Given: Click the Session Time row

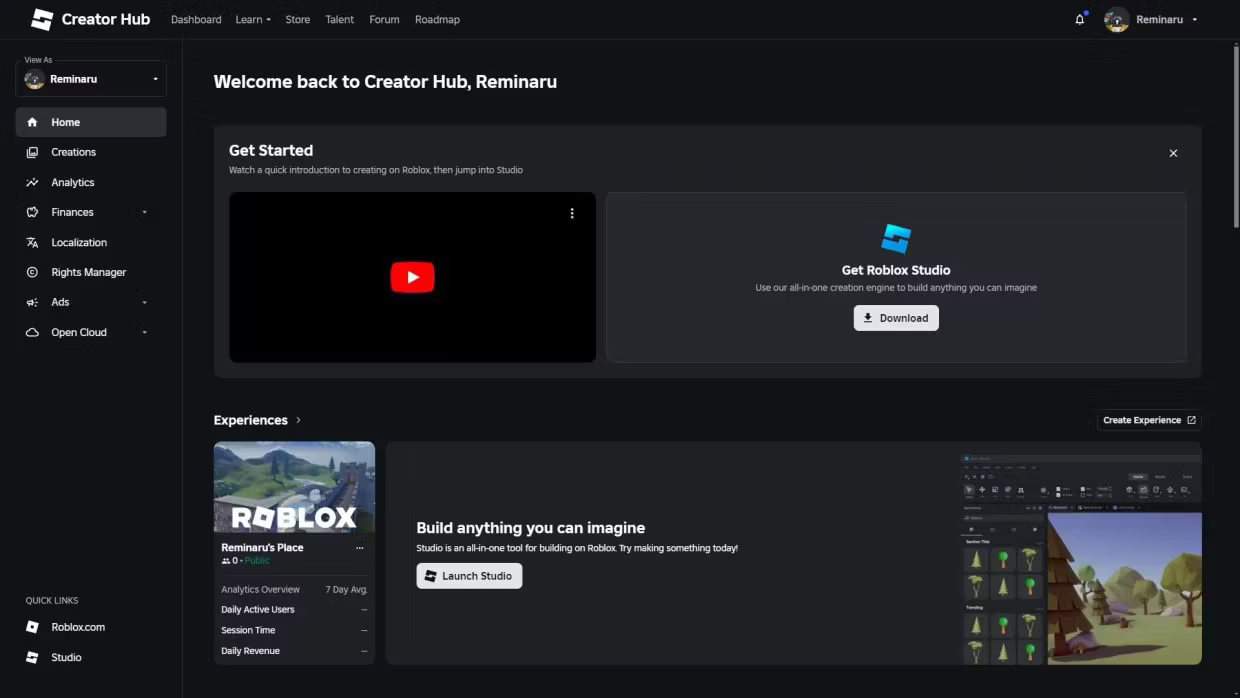Looking at the screenshot, I should pos(295,630).
